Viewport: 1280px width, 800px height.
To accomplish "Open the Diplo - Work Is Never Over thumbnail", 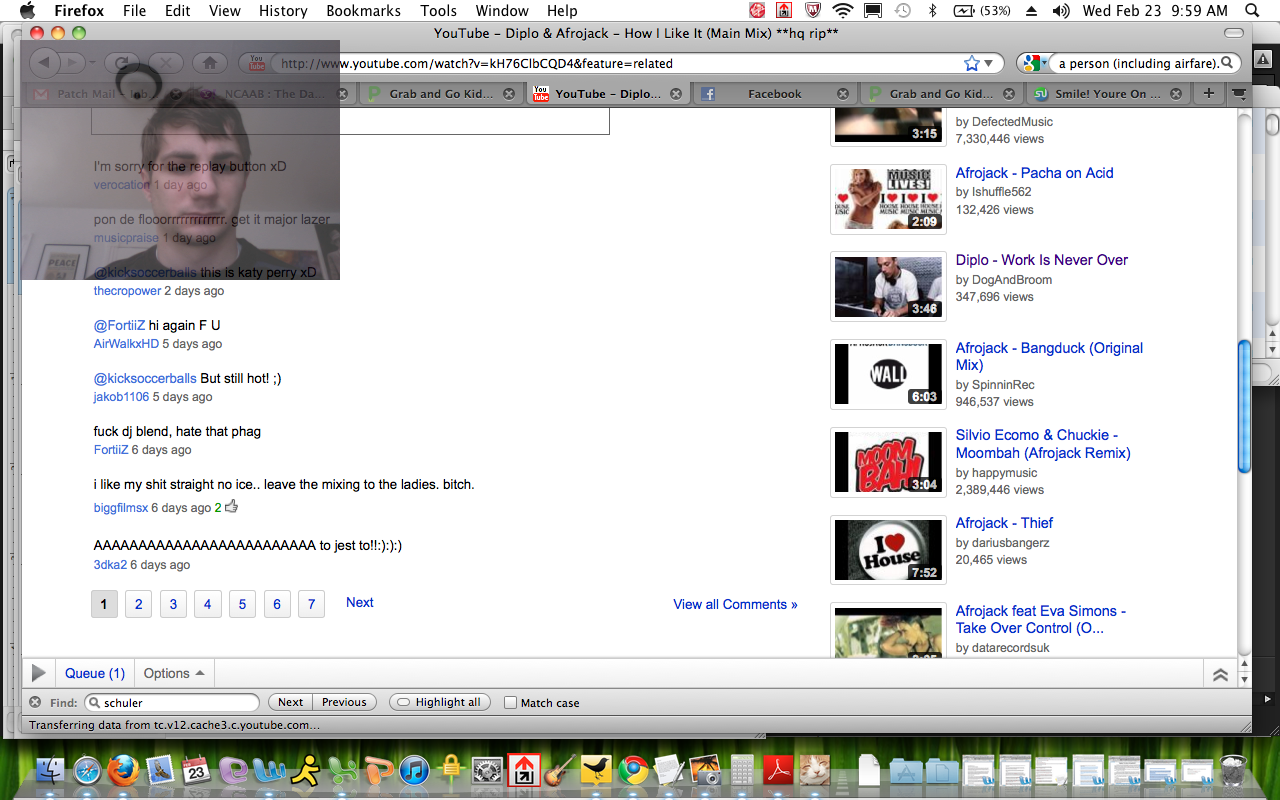I will [x=888, y=287].
